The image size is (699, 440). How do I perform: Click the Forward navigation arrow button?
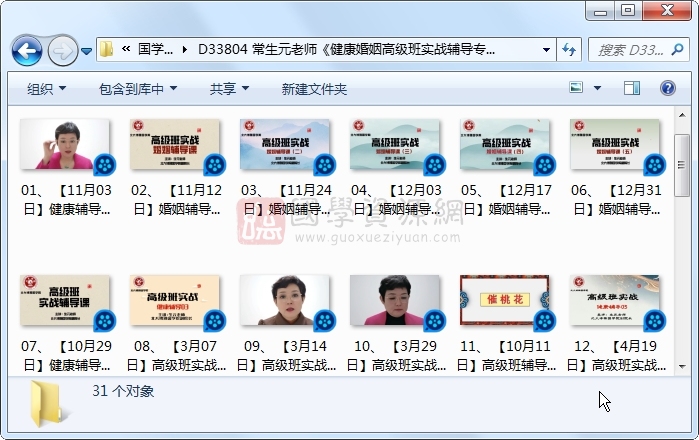62,50
